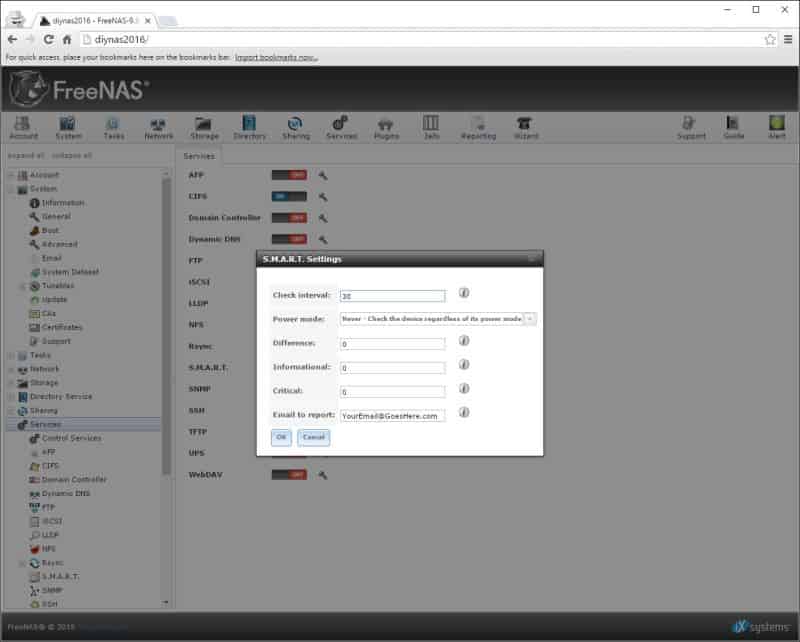Open the Reporting toolbar icon
800x642 pixels.
tap(478, 127)
